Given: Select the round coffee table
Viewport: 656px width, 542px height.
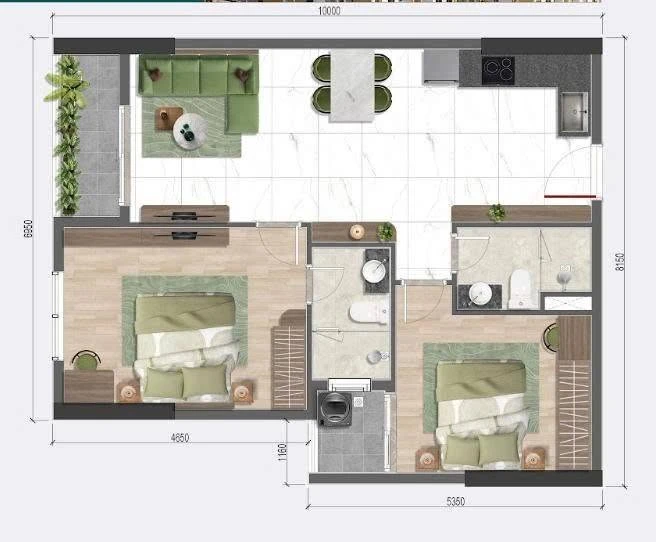Looking at the screenshot, I should 190,131.
